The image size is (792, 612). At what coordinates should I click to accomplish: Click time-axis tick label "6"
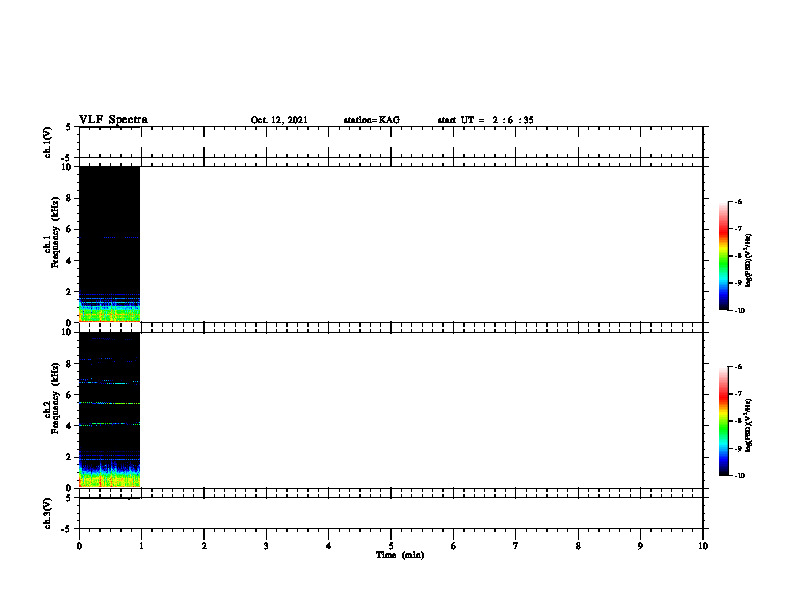coord(453,546)
